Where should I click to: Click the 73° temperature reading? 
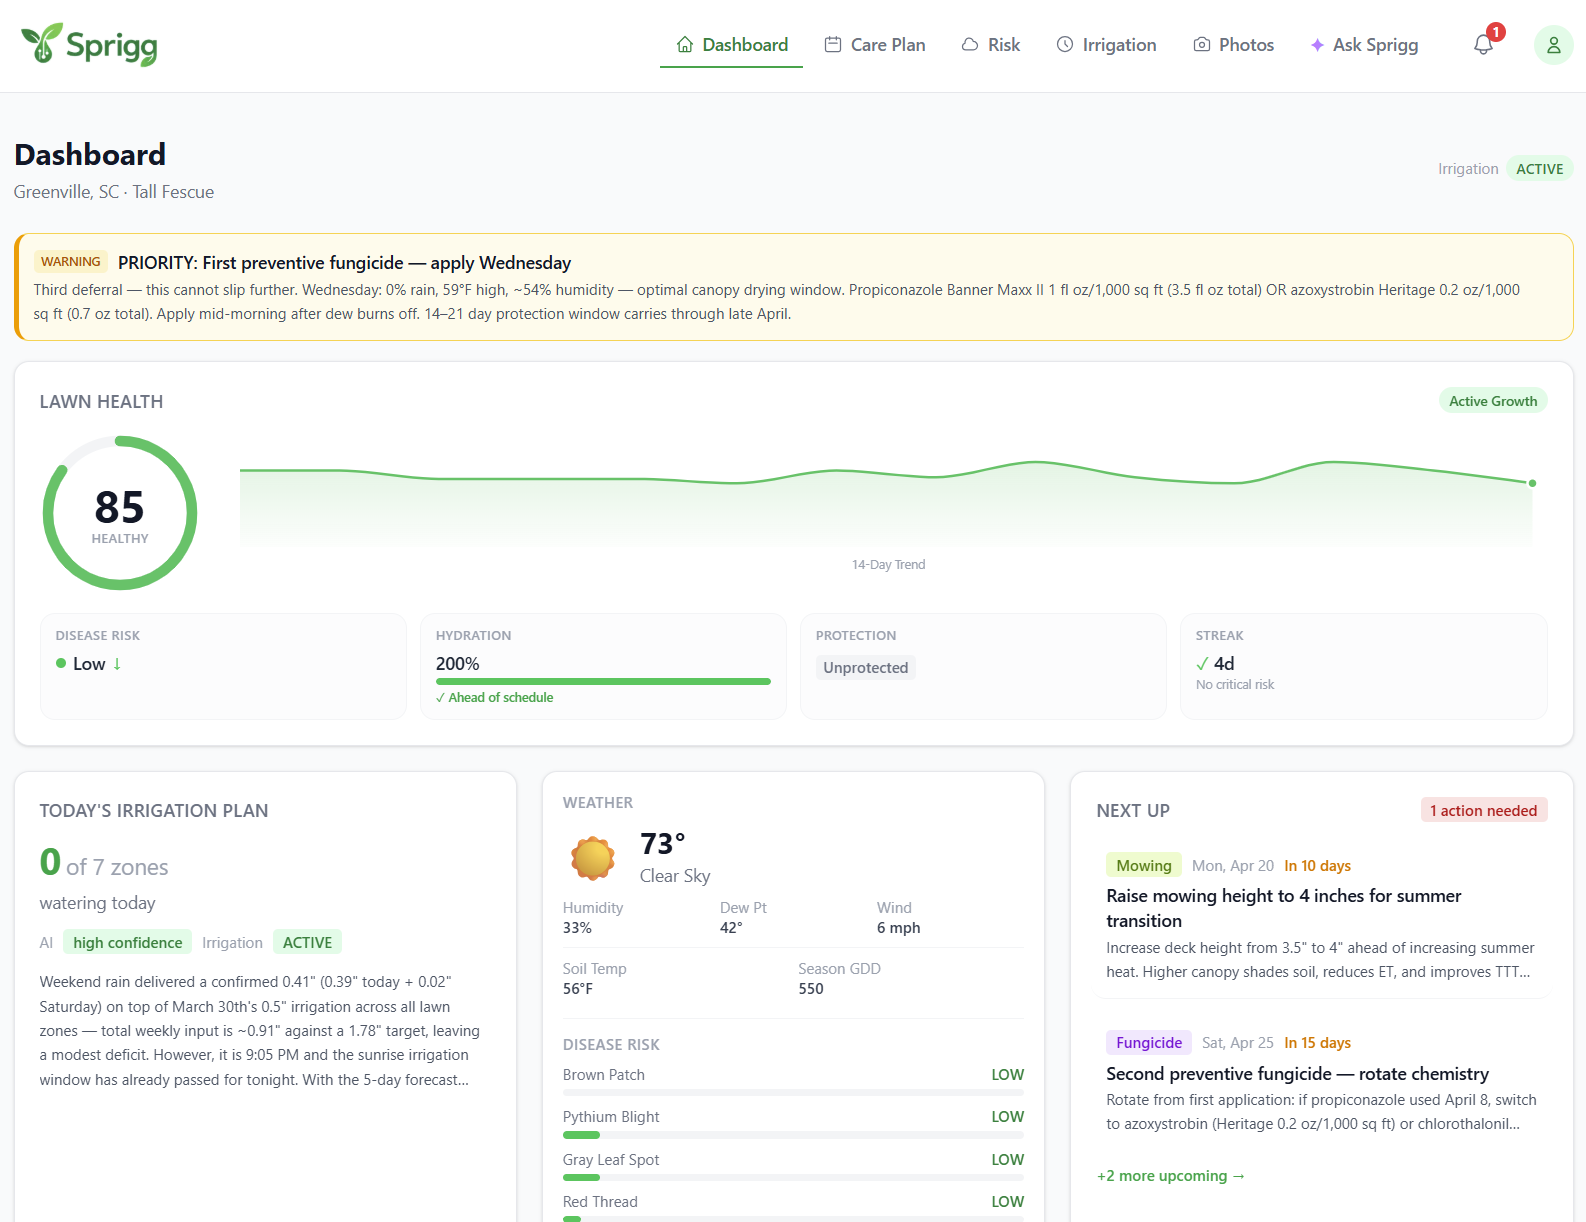tap(663, 844)
